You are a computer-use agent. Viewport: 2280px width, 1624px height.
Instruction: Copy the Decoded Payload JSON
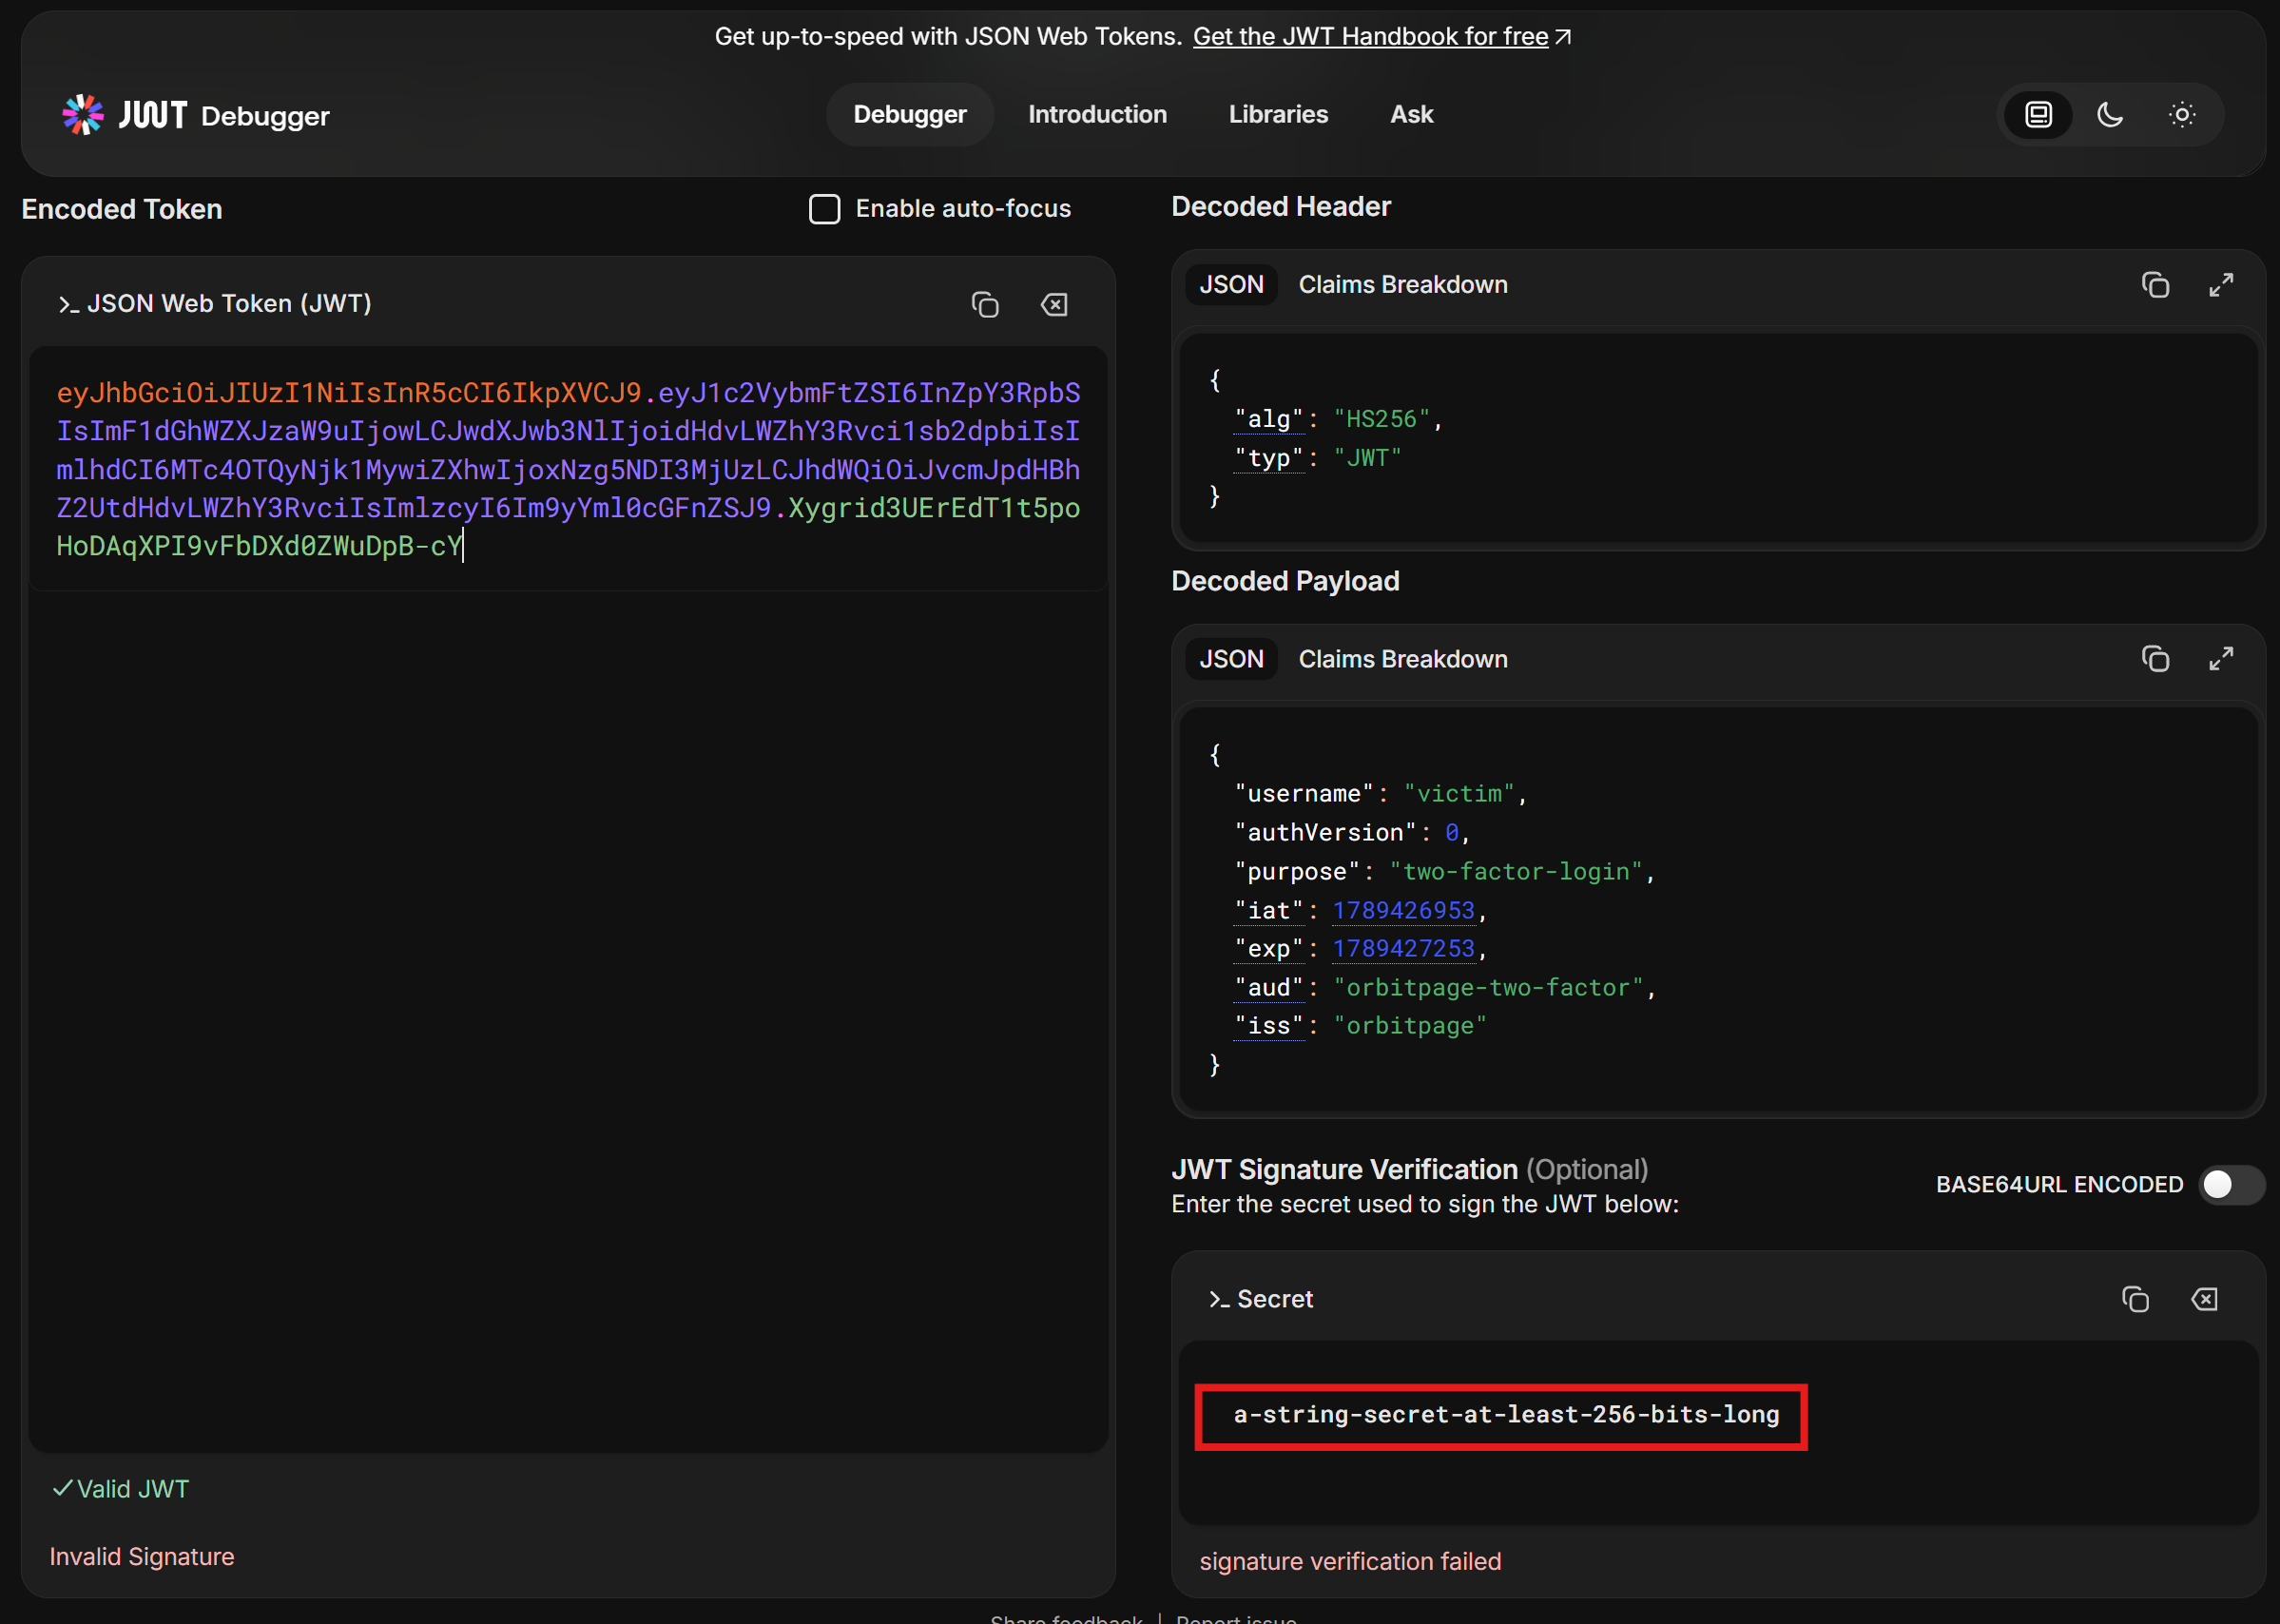2155,659
